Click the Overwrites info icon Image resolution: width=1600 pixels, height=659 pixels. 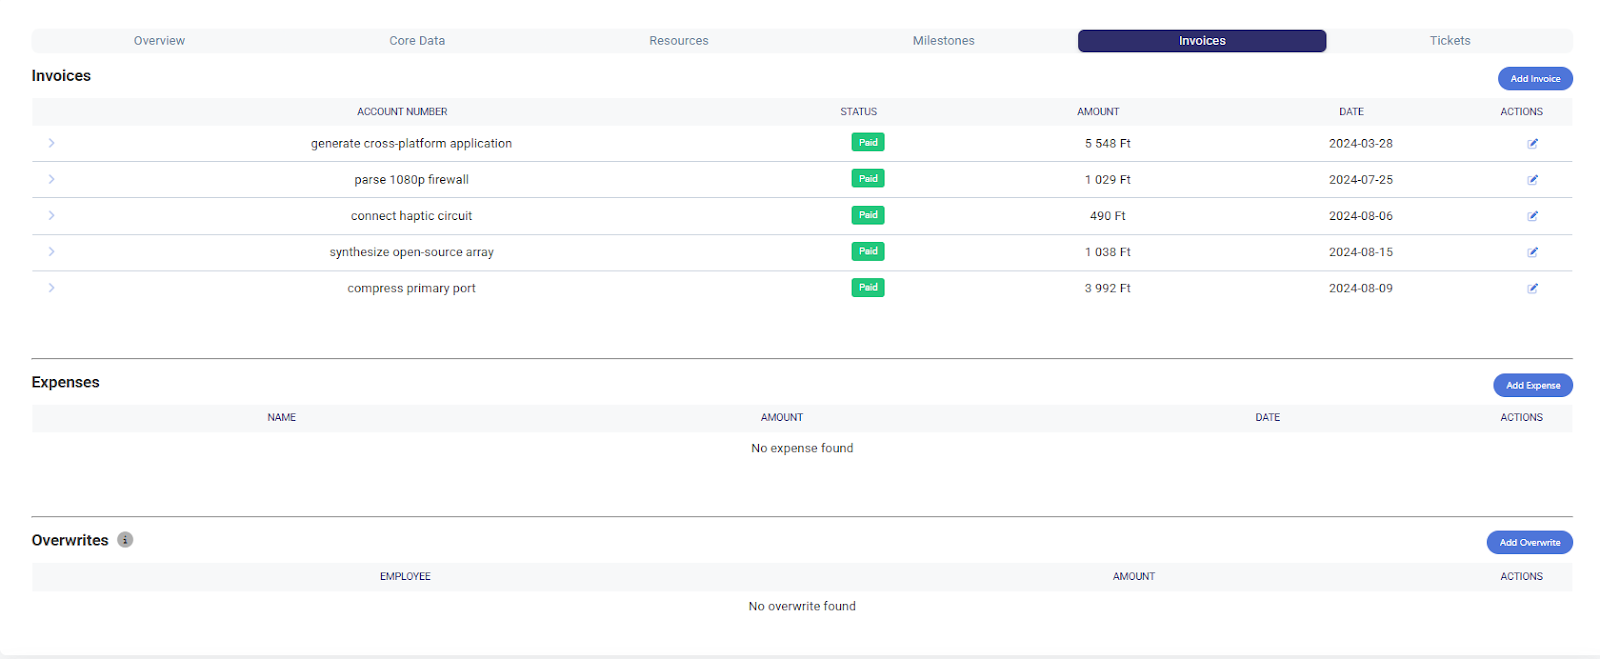[x=125, y=540]
